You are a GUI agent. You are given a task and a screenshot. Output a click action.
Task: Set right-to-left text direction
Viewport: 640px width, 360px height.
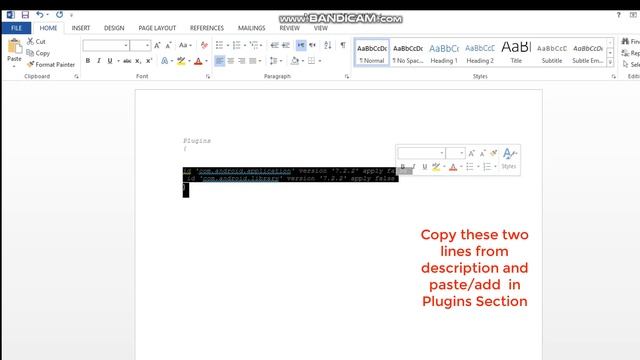[312, 45]
